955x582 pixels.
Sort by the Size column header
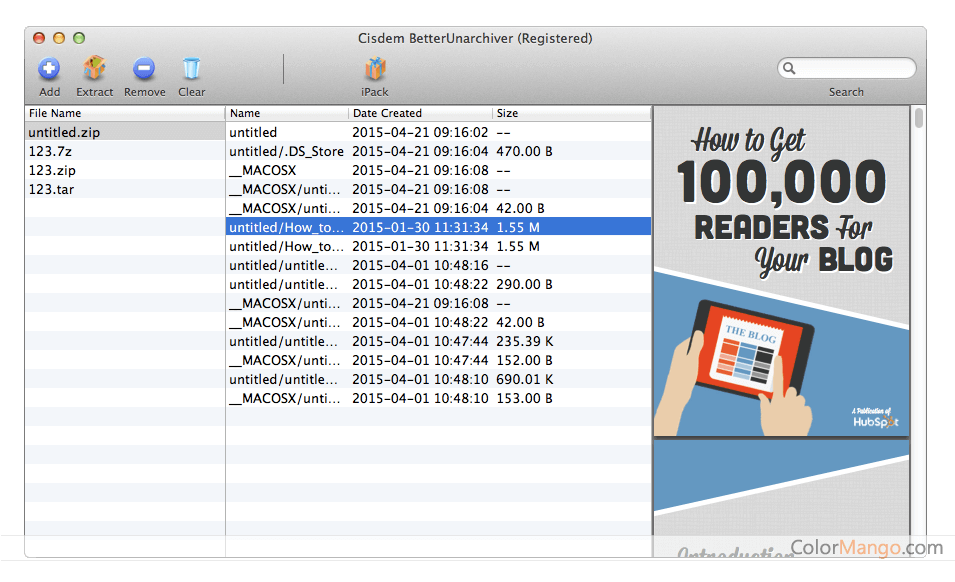click(x=571, y=113)
